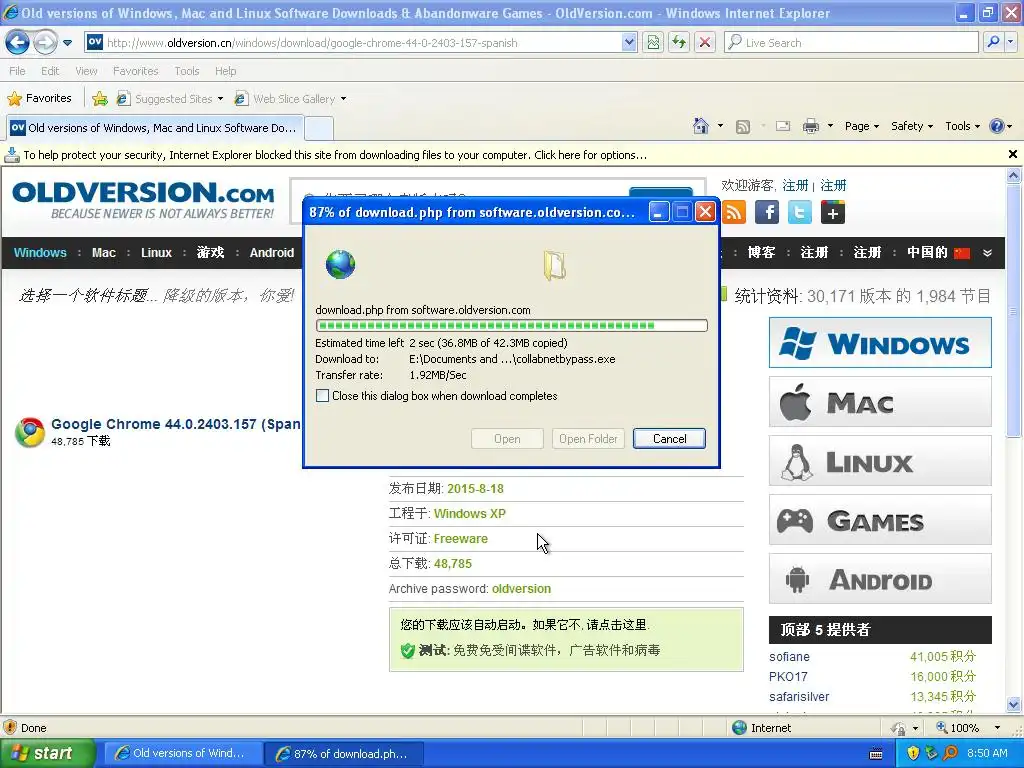1024x768 pixels.
Task: Expand the address bar history dropdown
Action: click(x=629, y=42)
